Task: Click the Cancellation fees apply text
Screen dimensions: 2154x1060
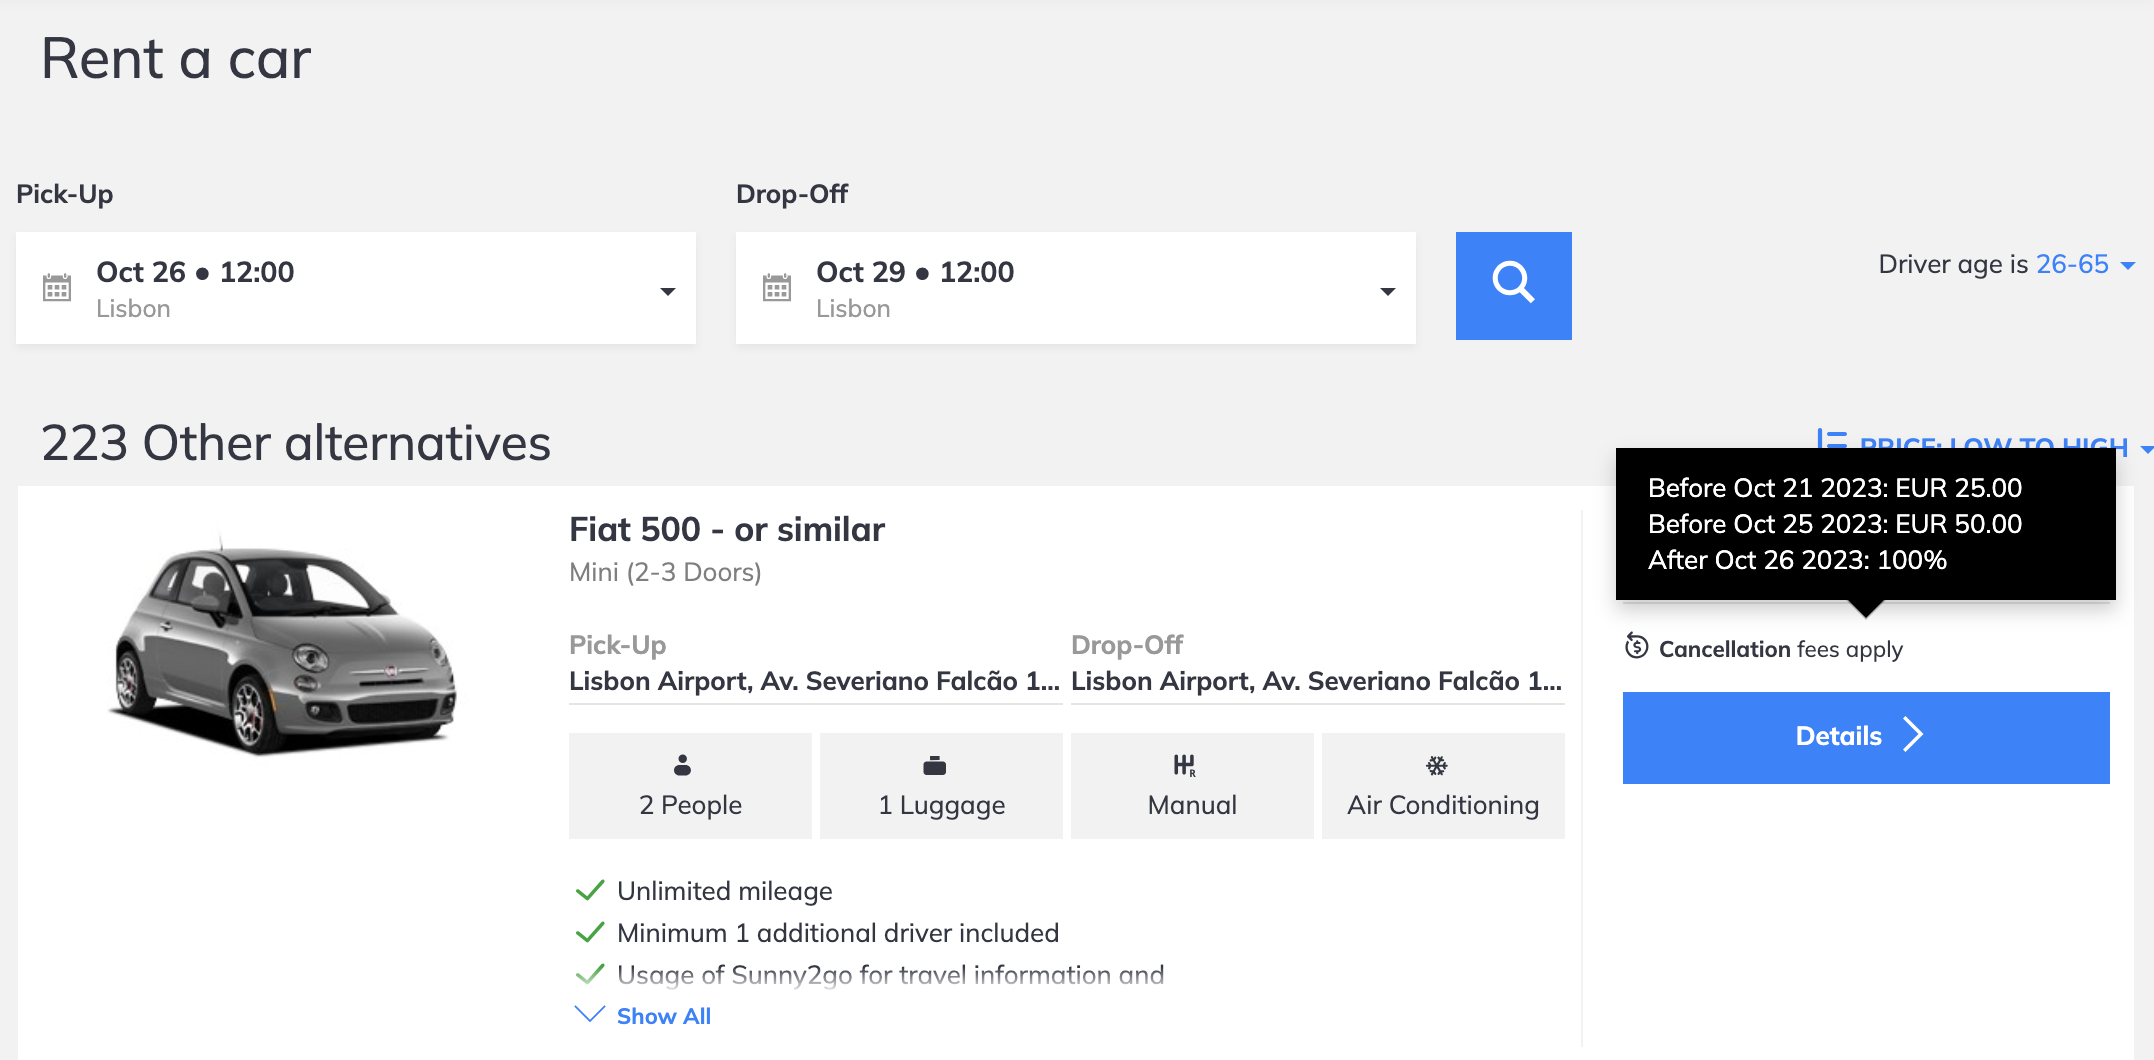Action: pos(1781,649)
